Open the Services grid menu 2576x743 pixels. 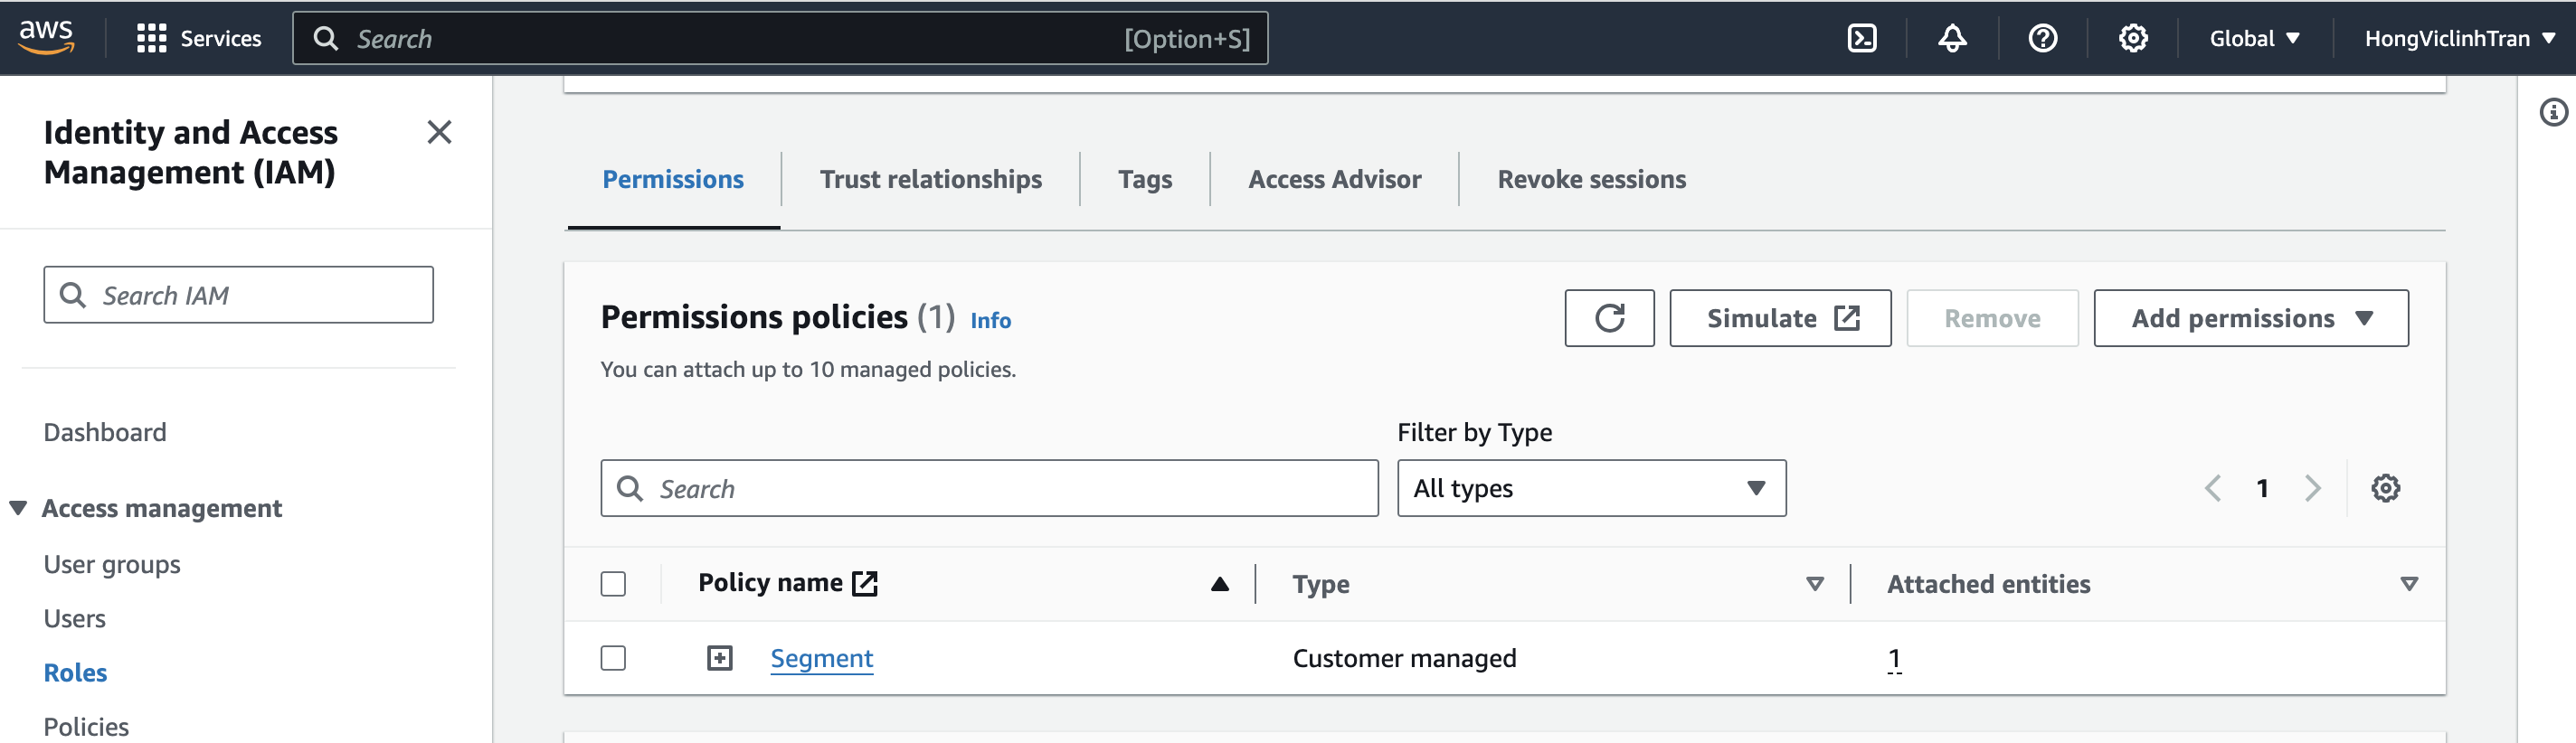152,38
